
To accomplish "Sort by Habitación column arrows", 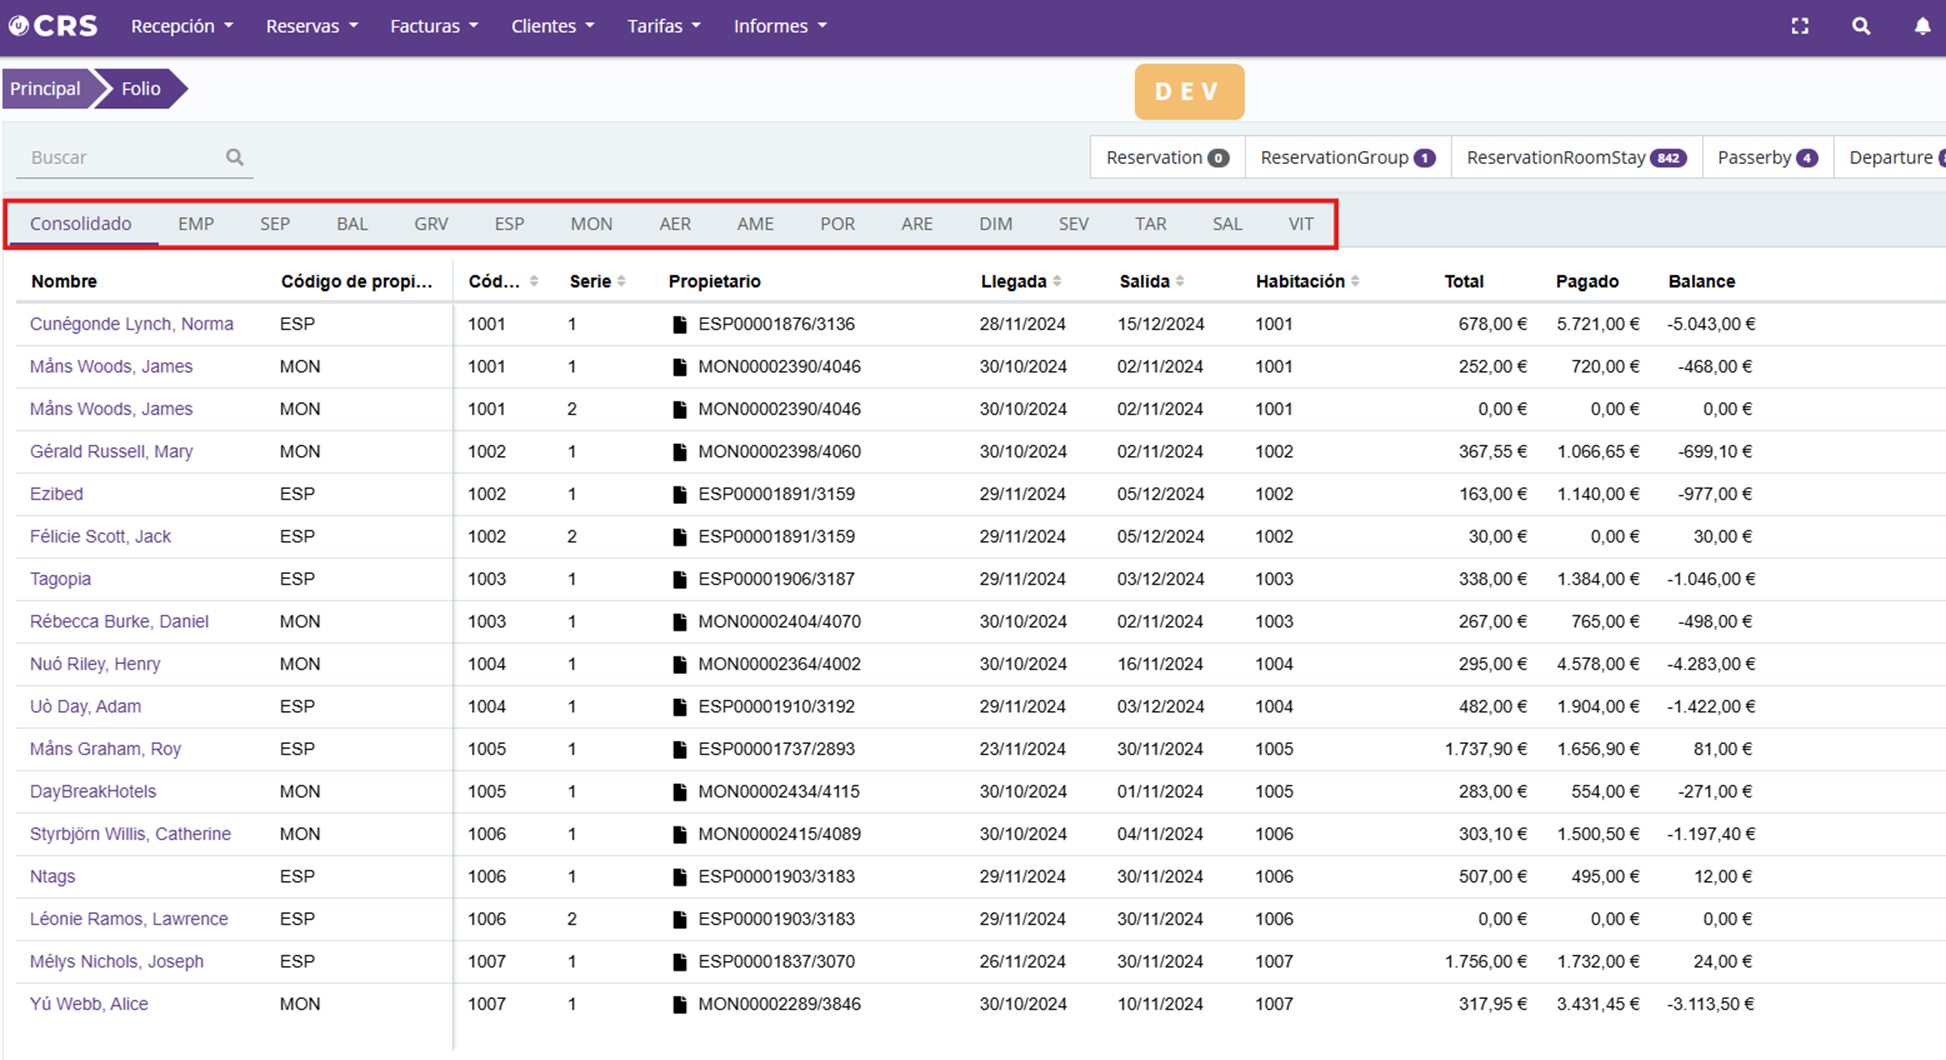I will click(1355, 281).
